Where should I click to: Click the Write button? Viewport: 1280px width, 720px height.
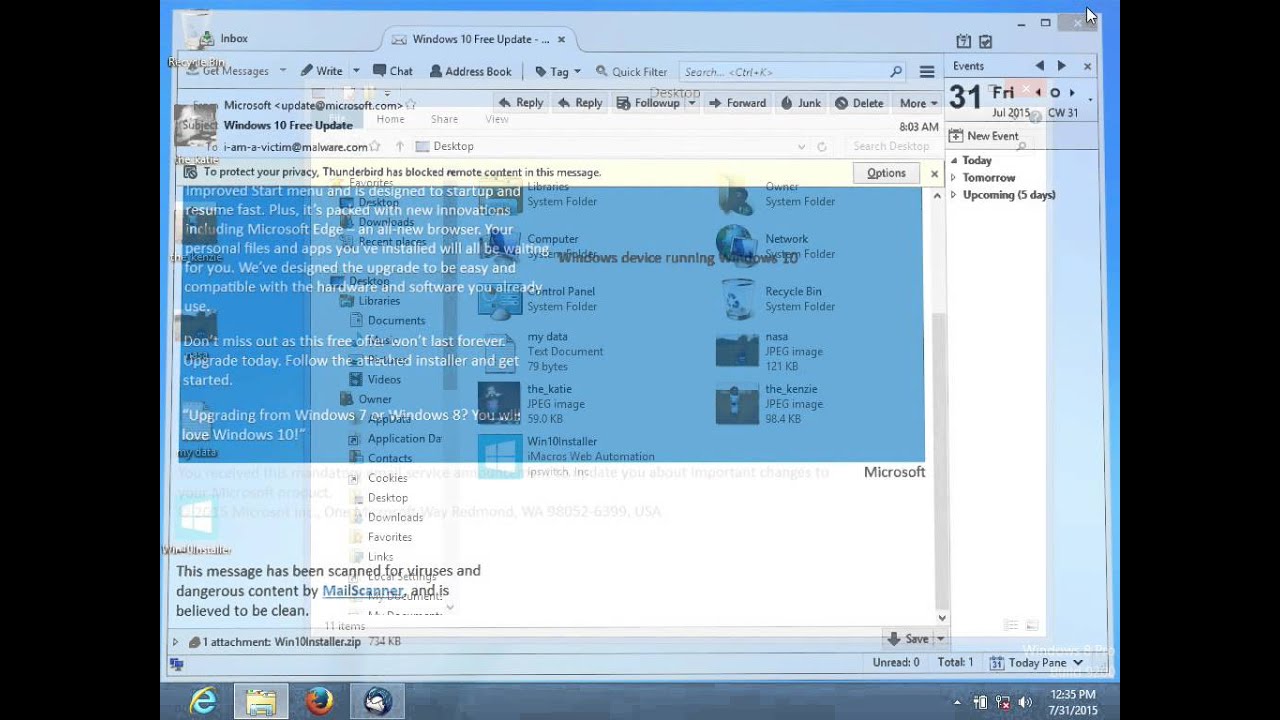(x=321, y=71)
